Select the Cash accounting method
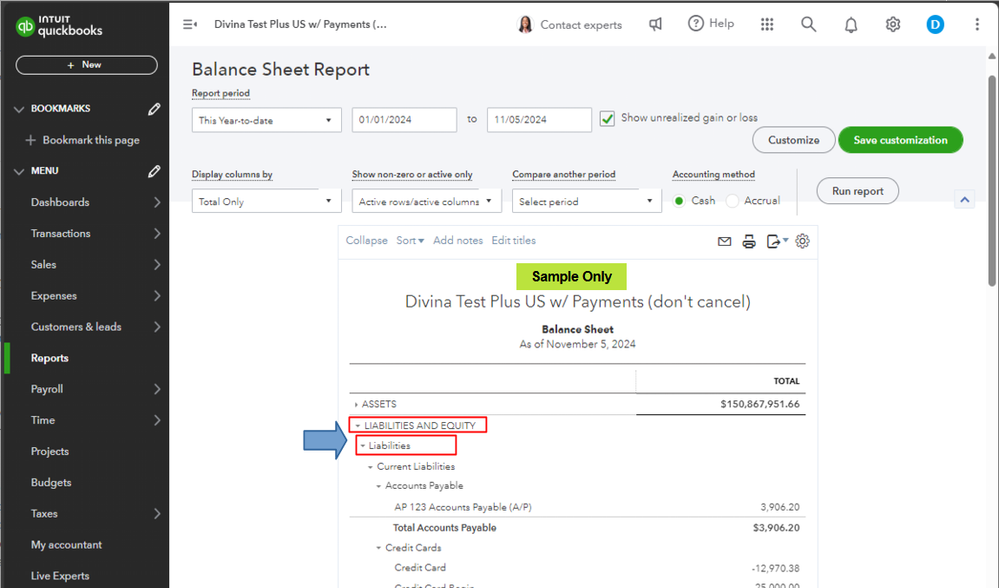This screenshot has width=999, height=588. tap(680, 201)
